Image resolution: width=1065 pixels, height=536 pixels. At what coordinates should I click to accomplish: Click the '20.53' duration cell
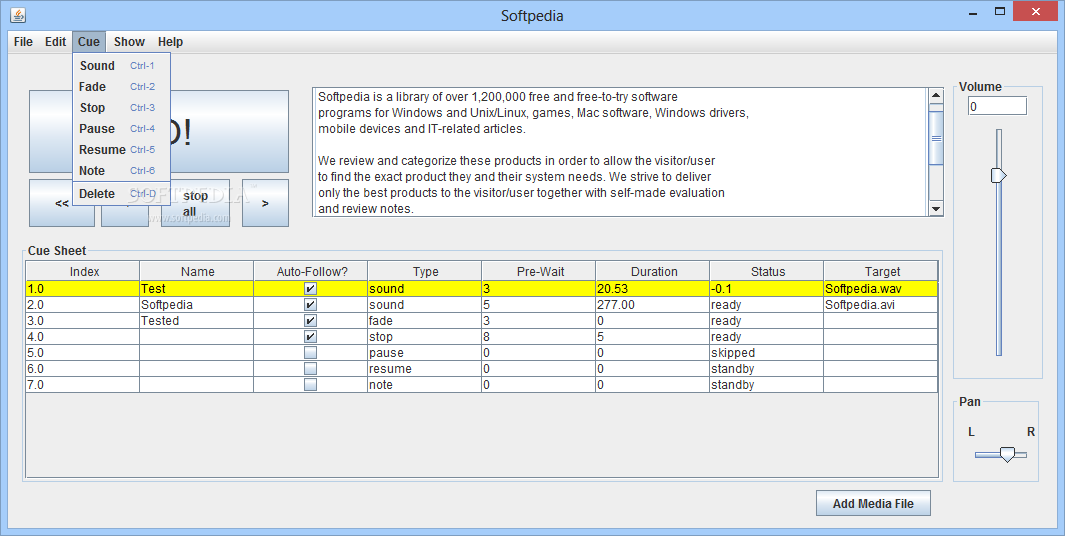click(653, 289)
